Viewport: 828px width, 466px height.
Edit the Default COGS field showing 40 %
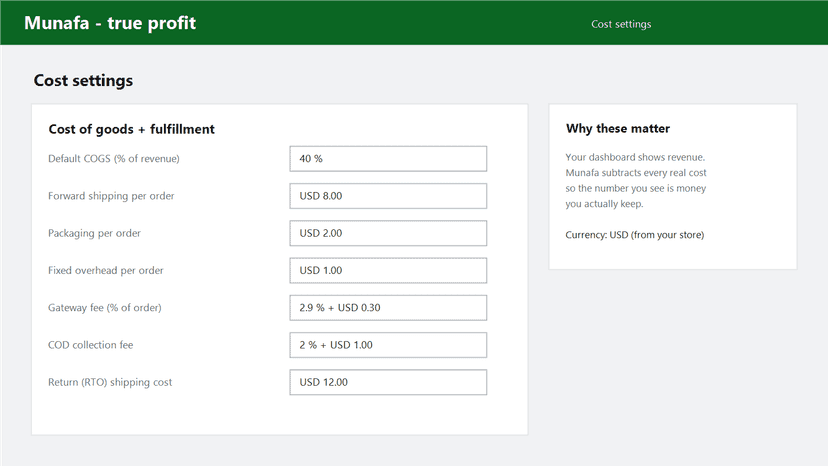(x=388, y=159)
